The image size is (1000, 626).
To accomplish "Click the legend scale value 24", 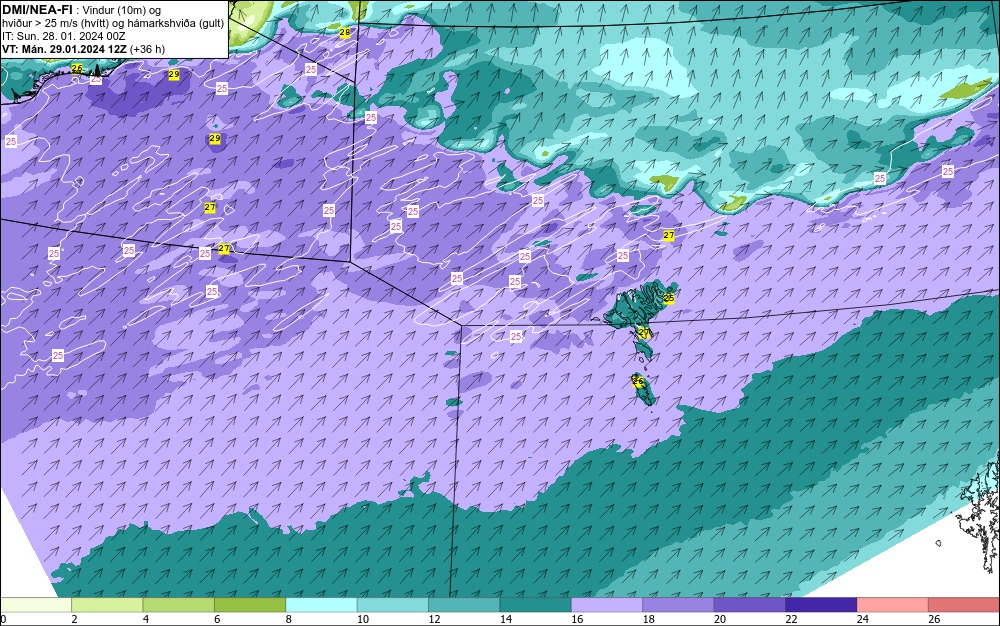I will point(863,619).
